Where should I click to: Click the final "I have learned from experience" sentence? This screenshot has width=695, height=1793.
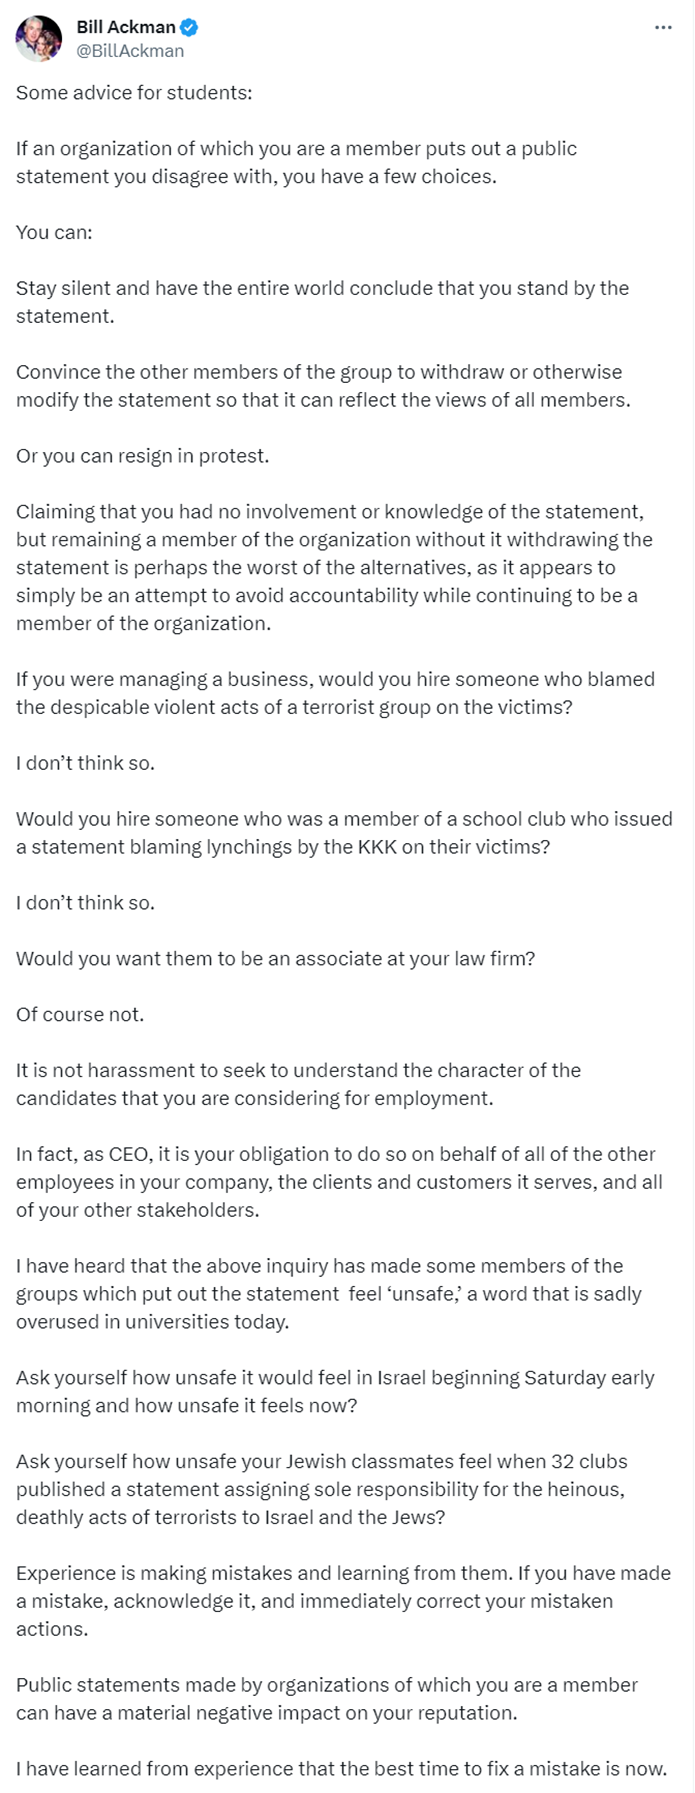click(x=341, y=1768)
